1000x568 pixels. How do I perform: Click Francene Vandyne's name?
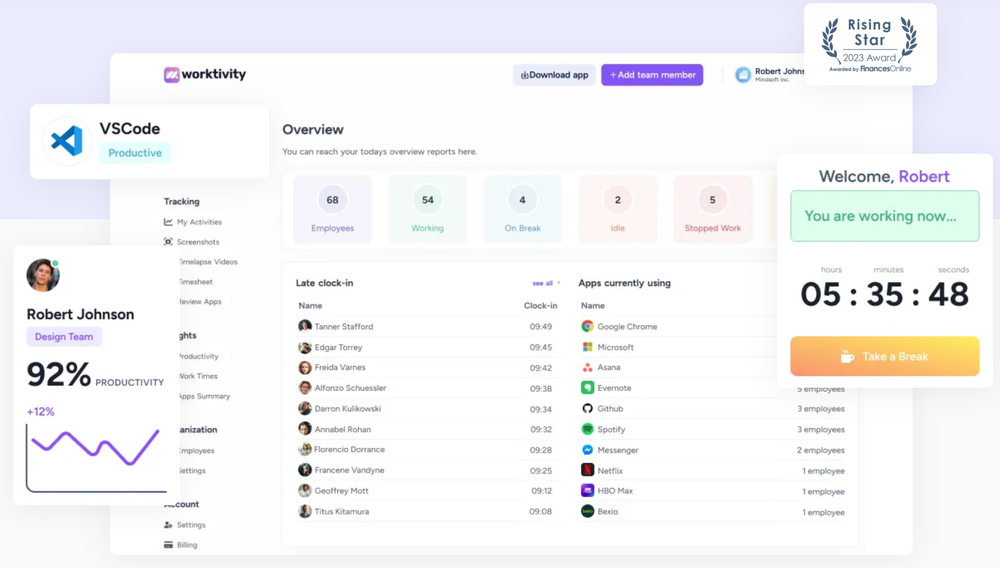(349, 470)
